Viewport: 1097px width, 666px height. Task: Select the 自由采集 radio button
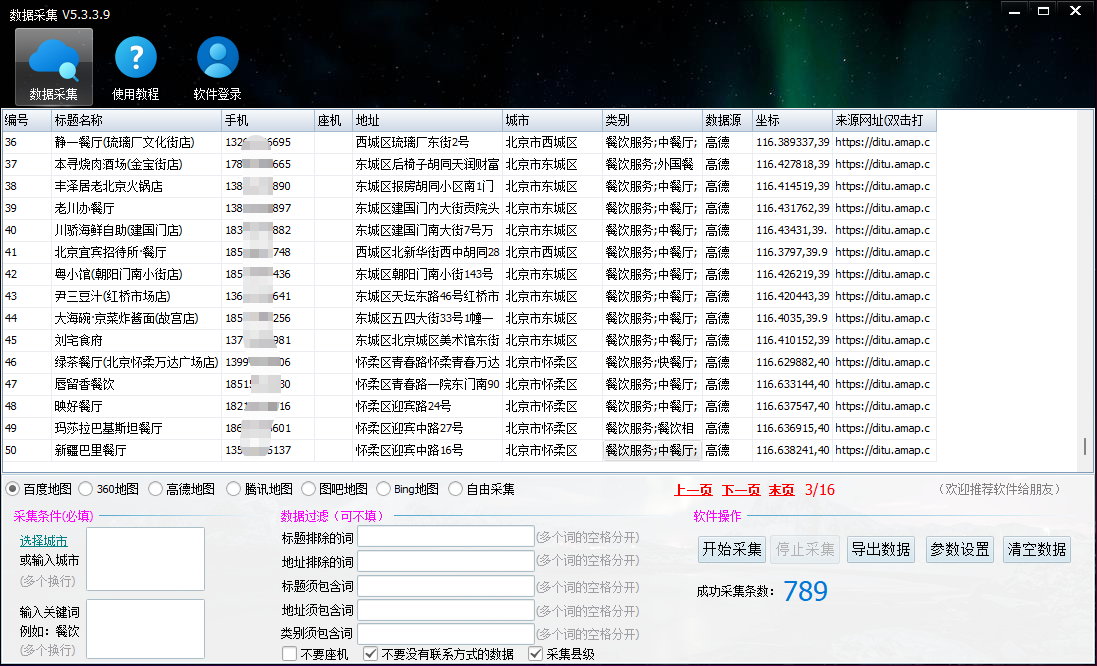point(455,489)
